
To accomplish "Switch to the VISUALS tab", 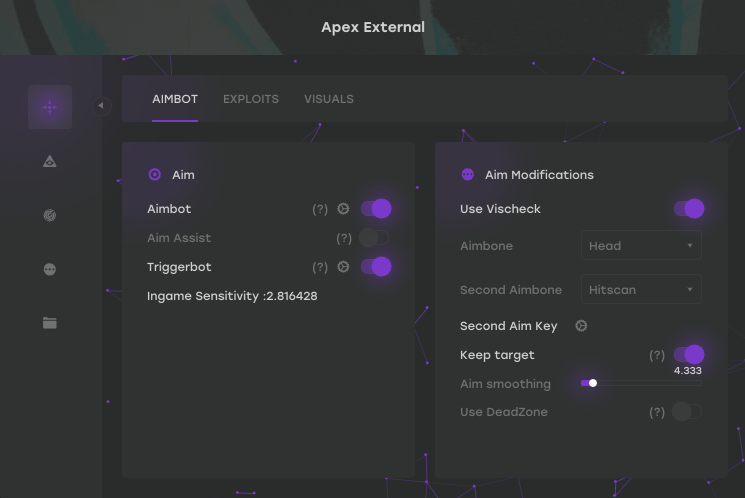I will click(x=329, y=99).
